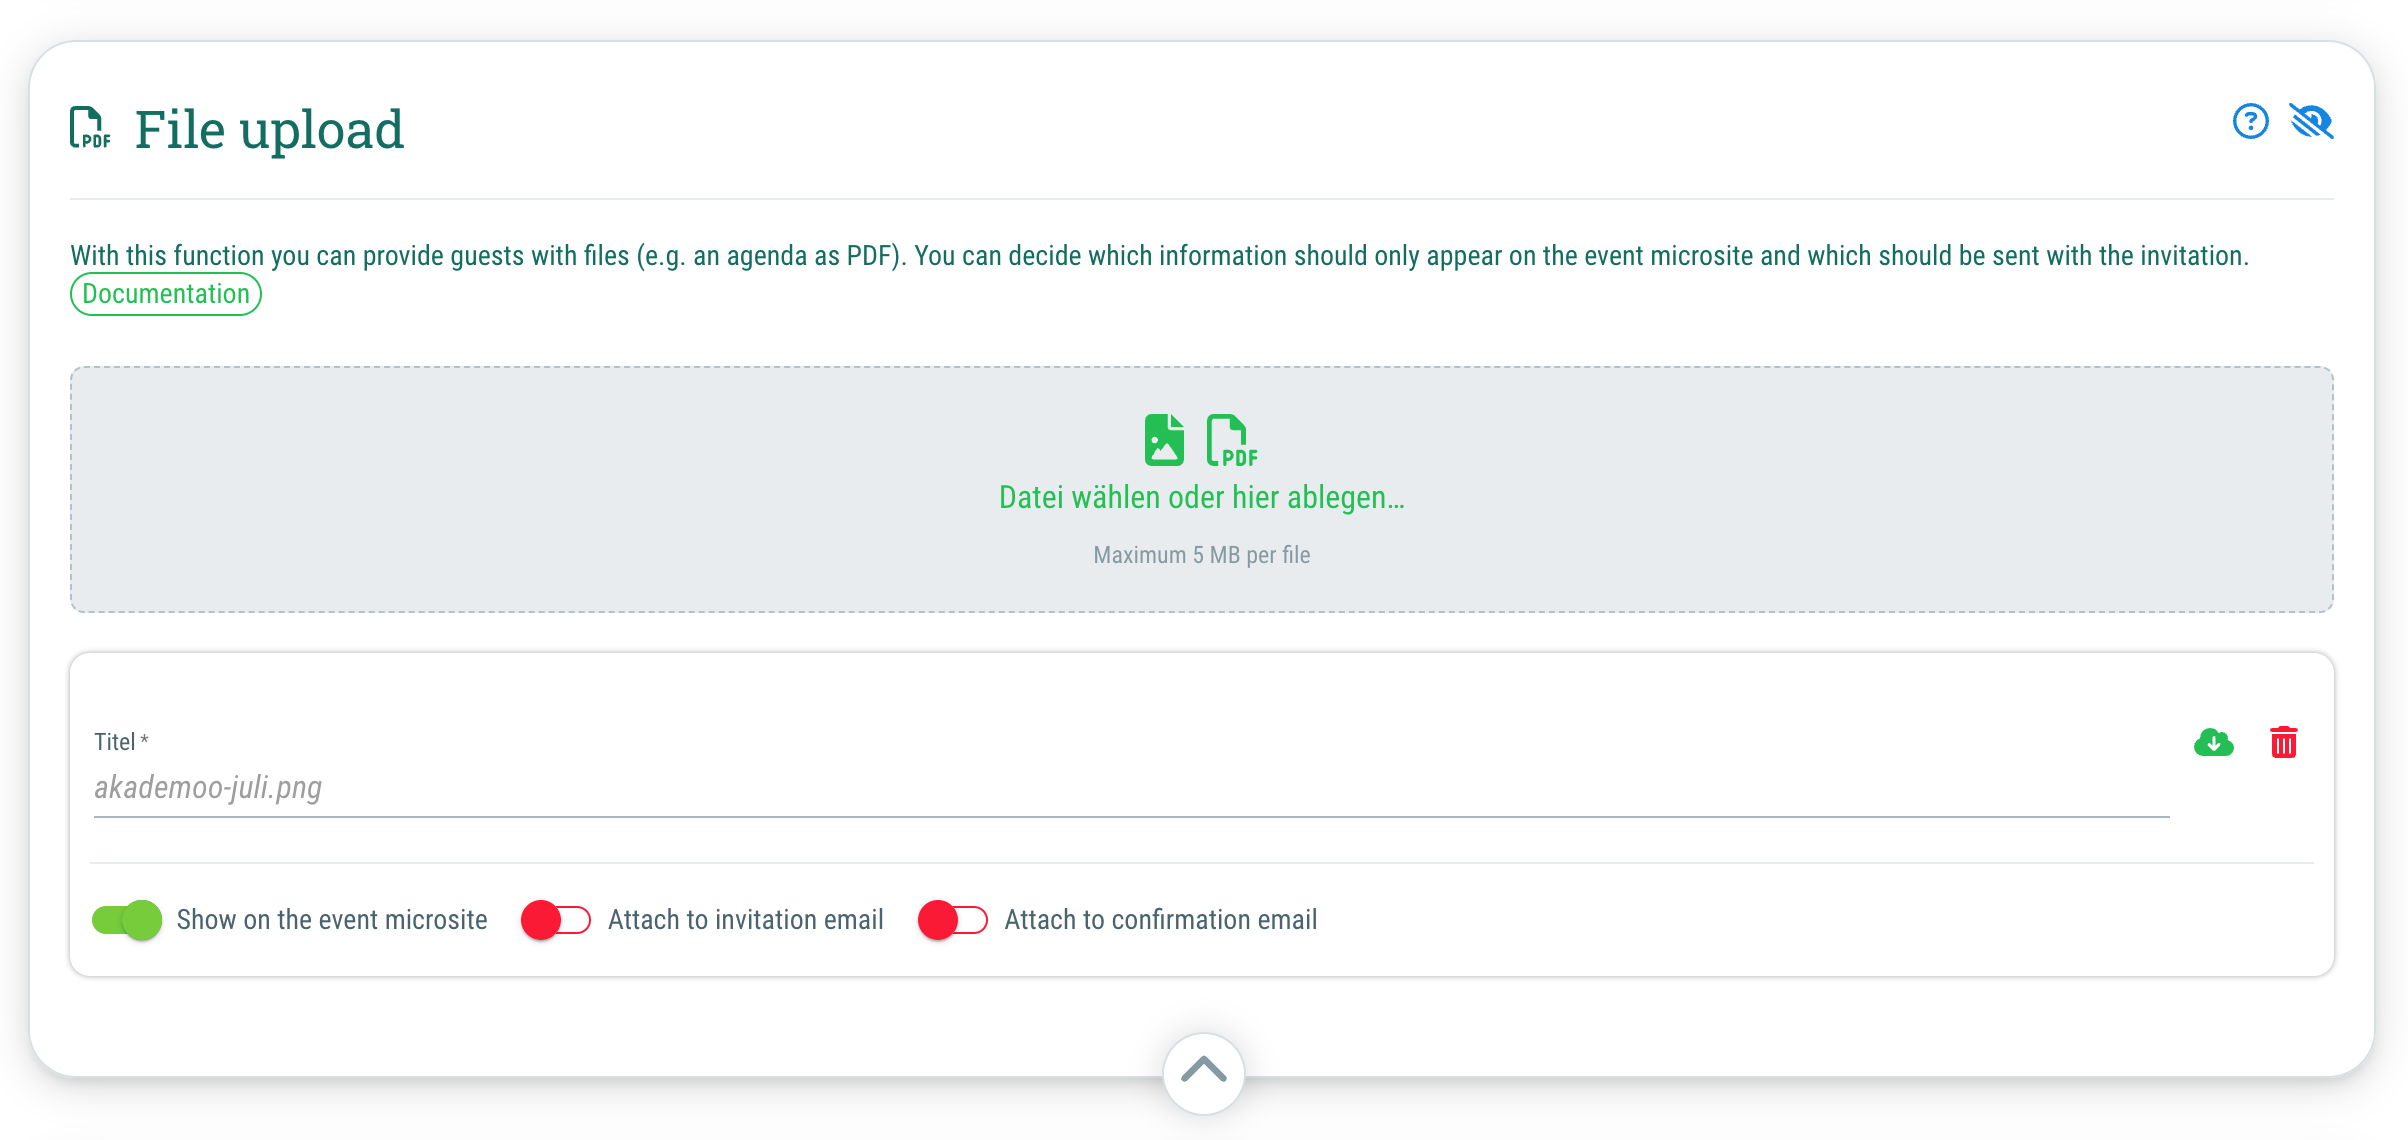Disable 'Show on the event microsite' toggle
The height and width of the screenshot is (1140, 2408).
tap(127, 920)
